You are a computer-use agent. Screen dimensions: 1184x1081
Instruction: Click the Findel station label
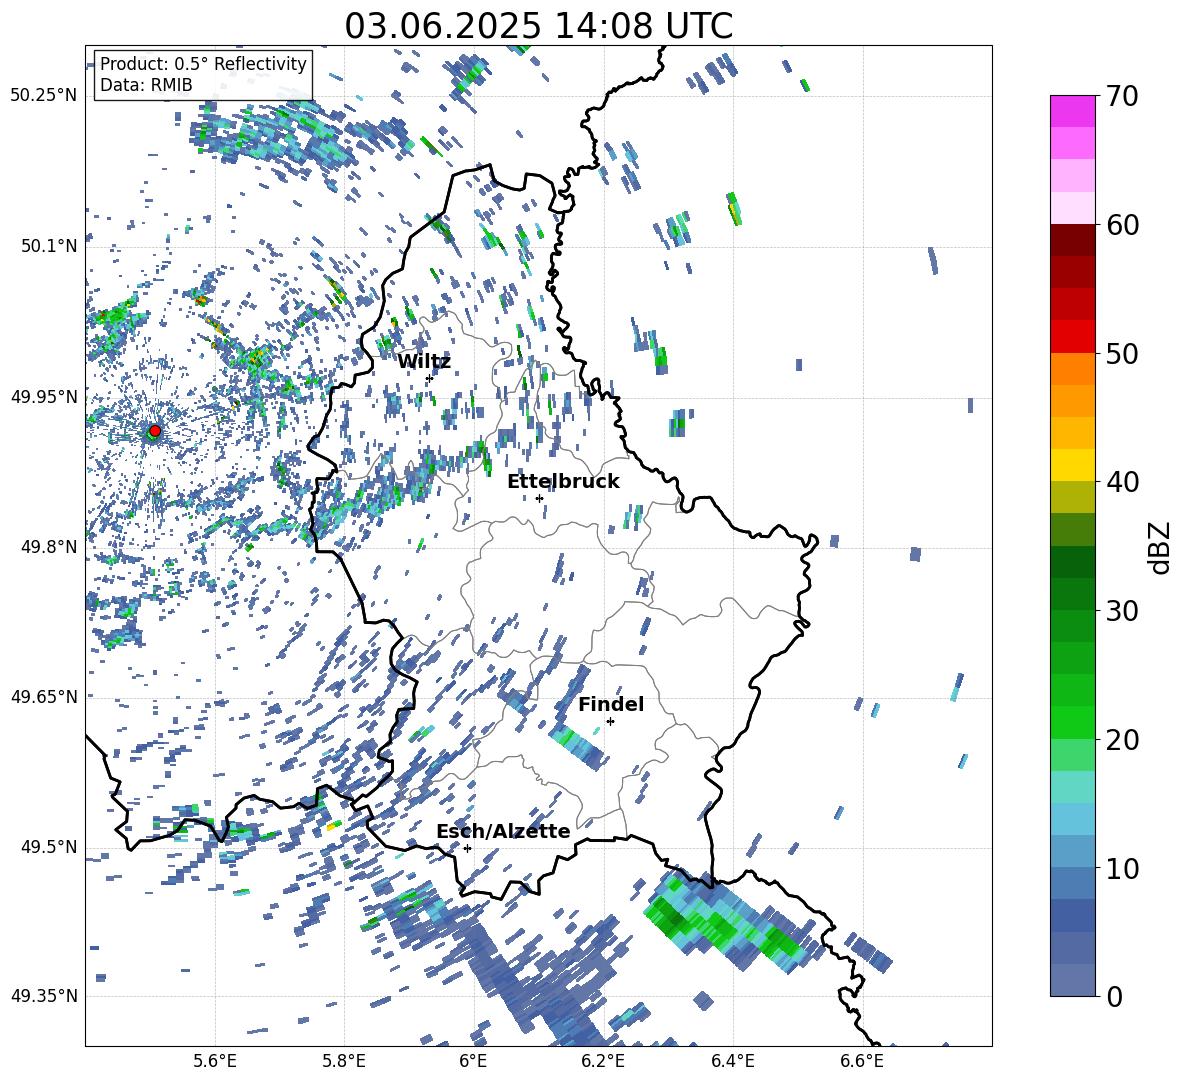click(611, 704)
